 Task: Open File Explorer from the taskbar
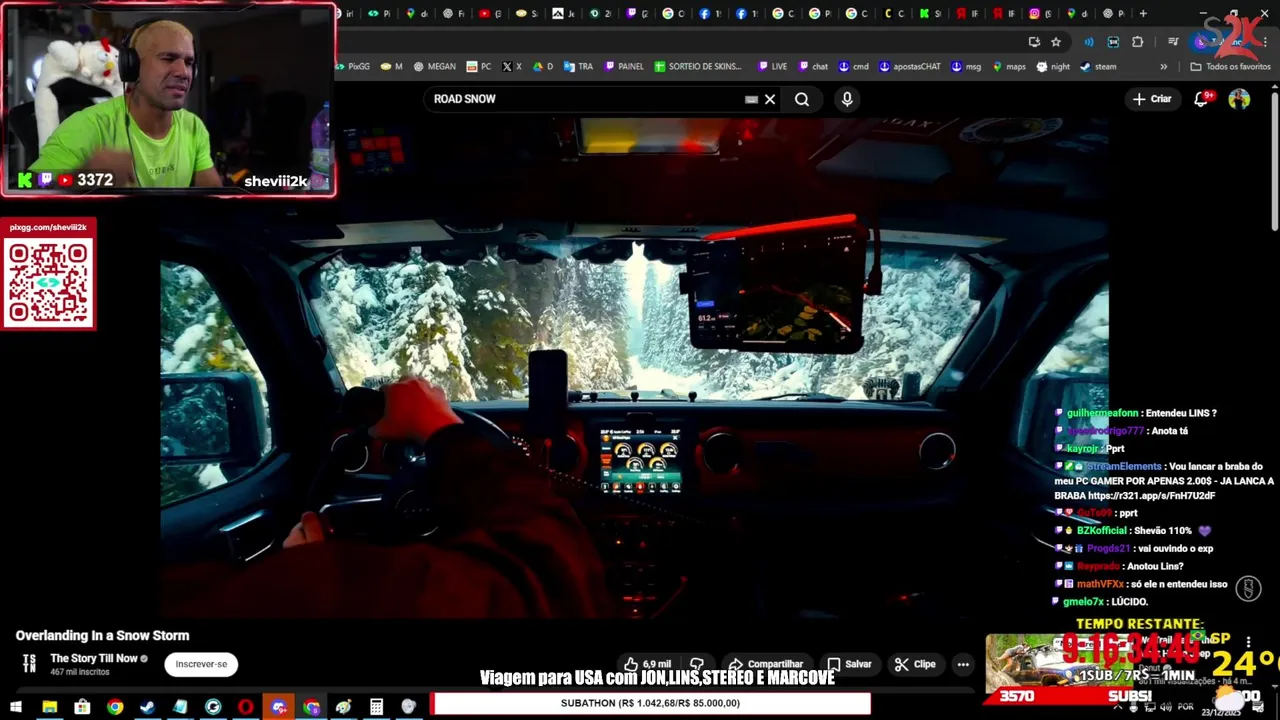(49, 707)
